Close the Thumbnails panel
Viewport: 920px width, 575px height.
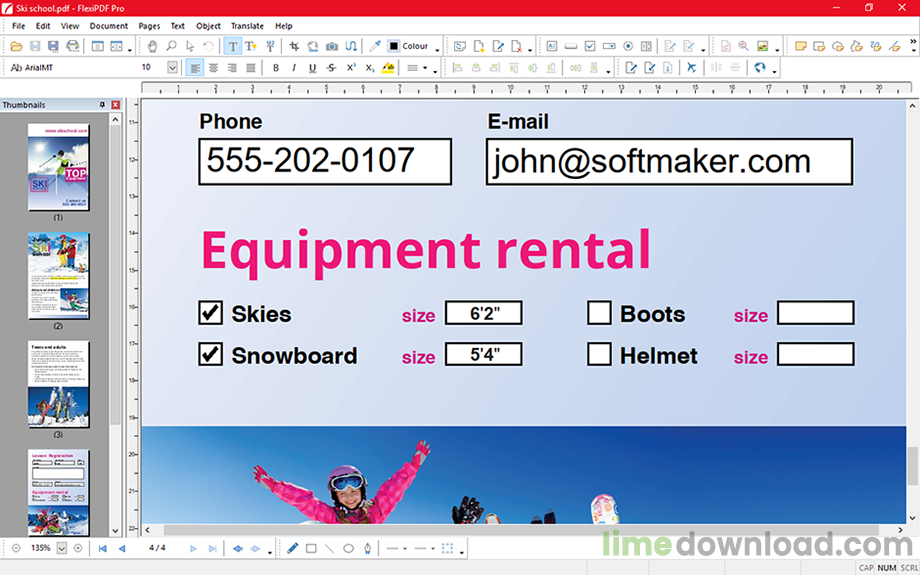(116, 104)
